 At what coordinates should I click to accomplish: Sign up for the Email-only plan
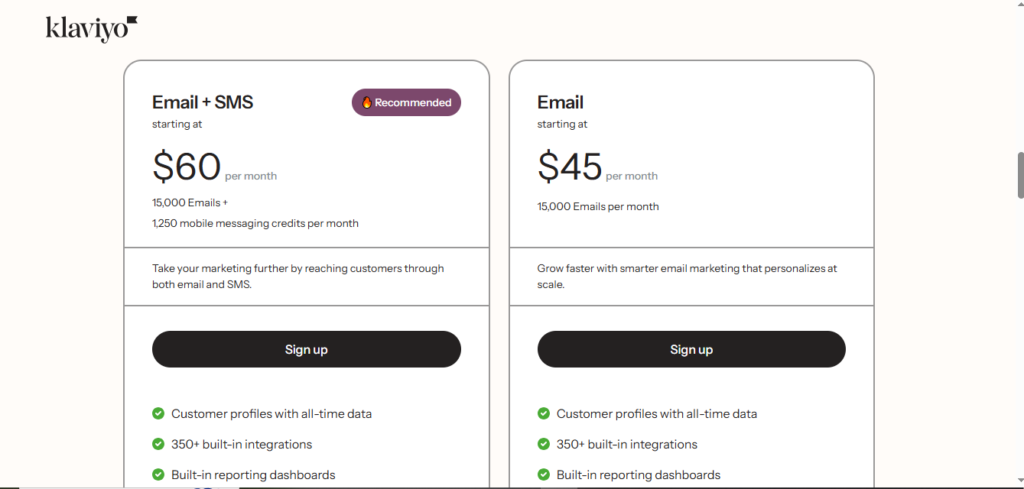click(x=691, y=349)
